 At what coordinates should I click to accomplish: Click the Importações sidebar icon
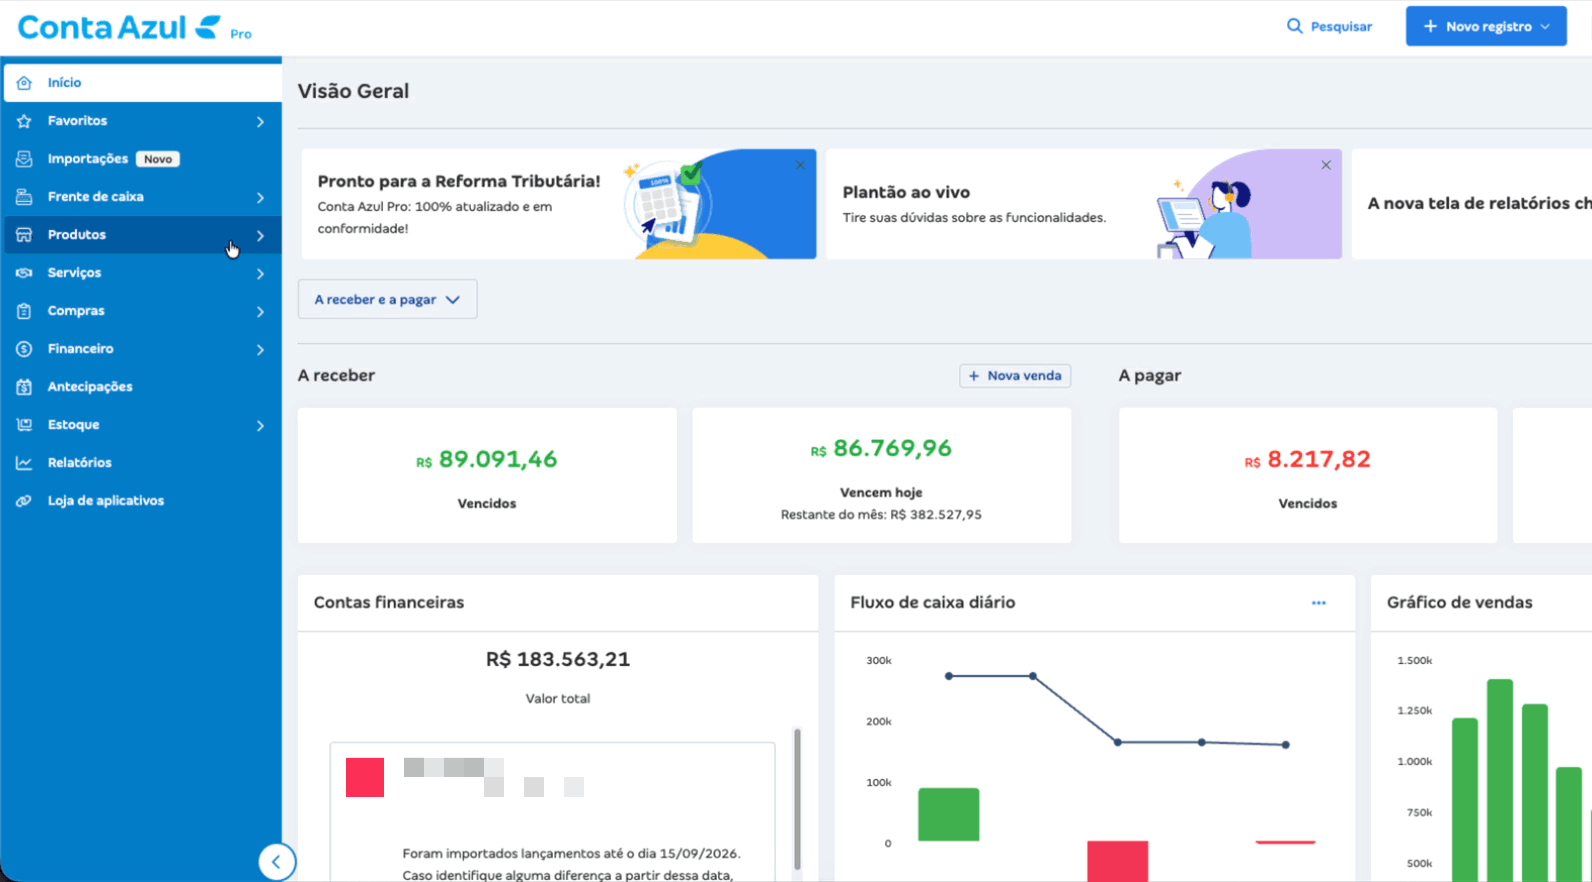point(24,159)
